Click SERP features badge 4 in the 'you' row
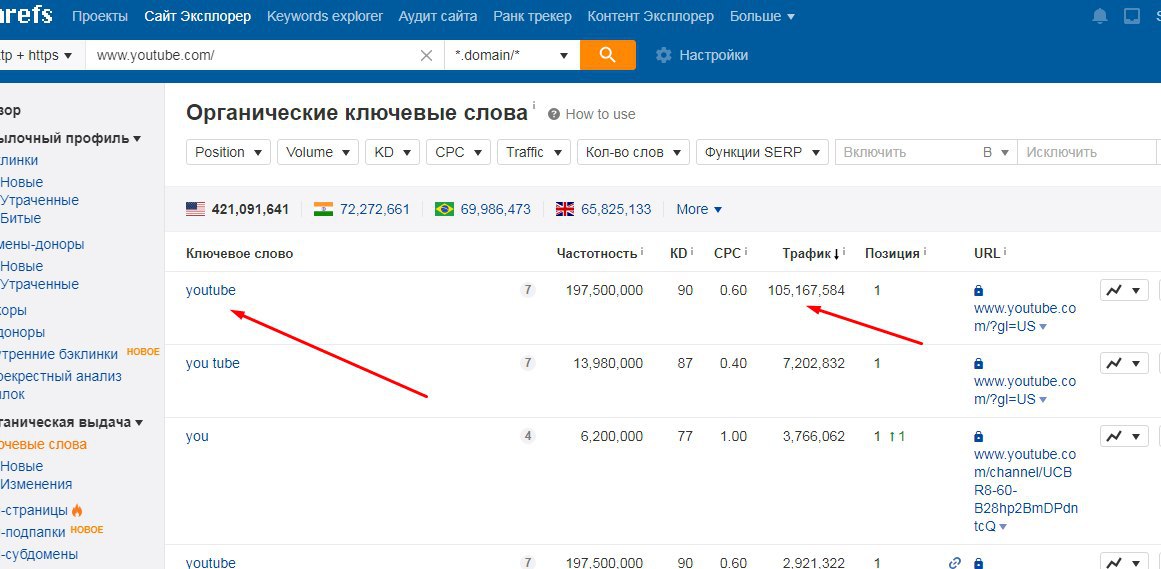Image resolution: width=1161 pixels, height=569 pixels. [x=528, y=436]
